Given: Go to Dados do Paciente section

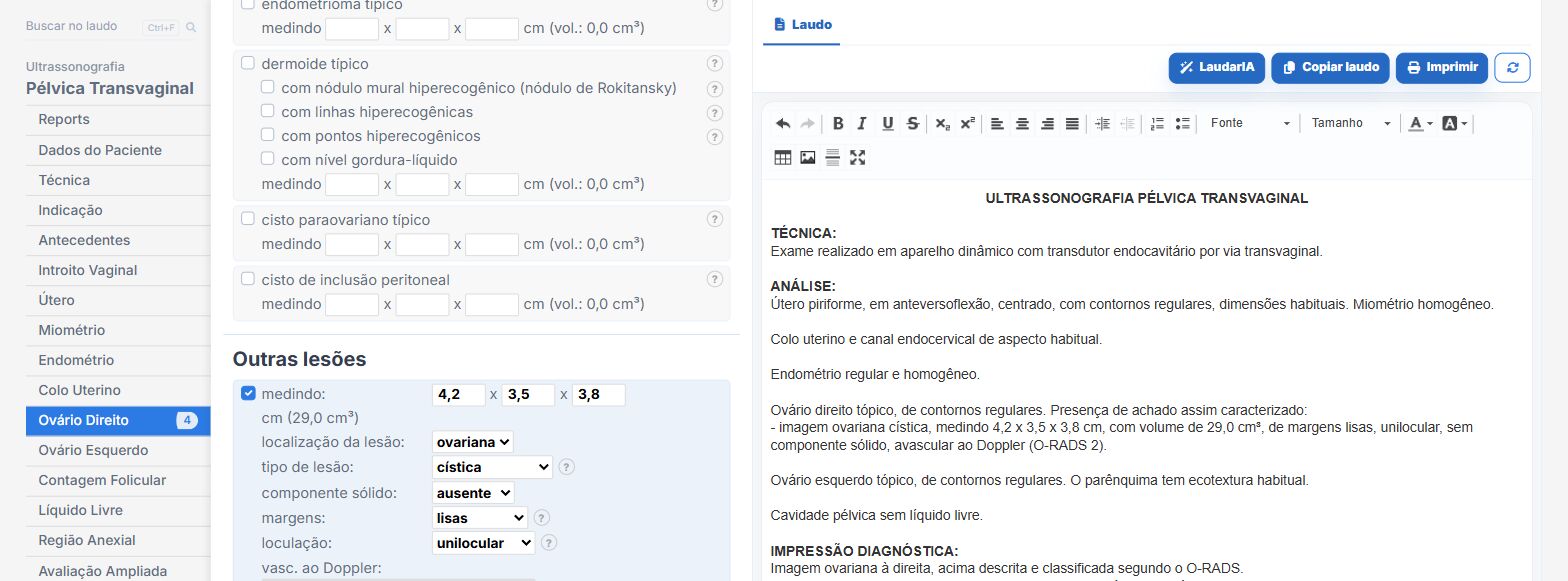Looking at the screenshot, I should (118, 150).
